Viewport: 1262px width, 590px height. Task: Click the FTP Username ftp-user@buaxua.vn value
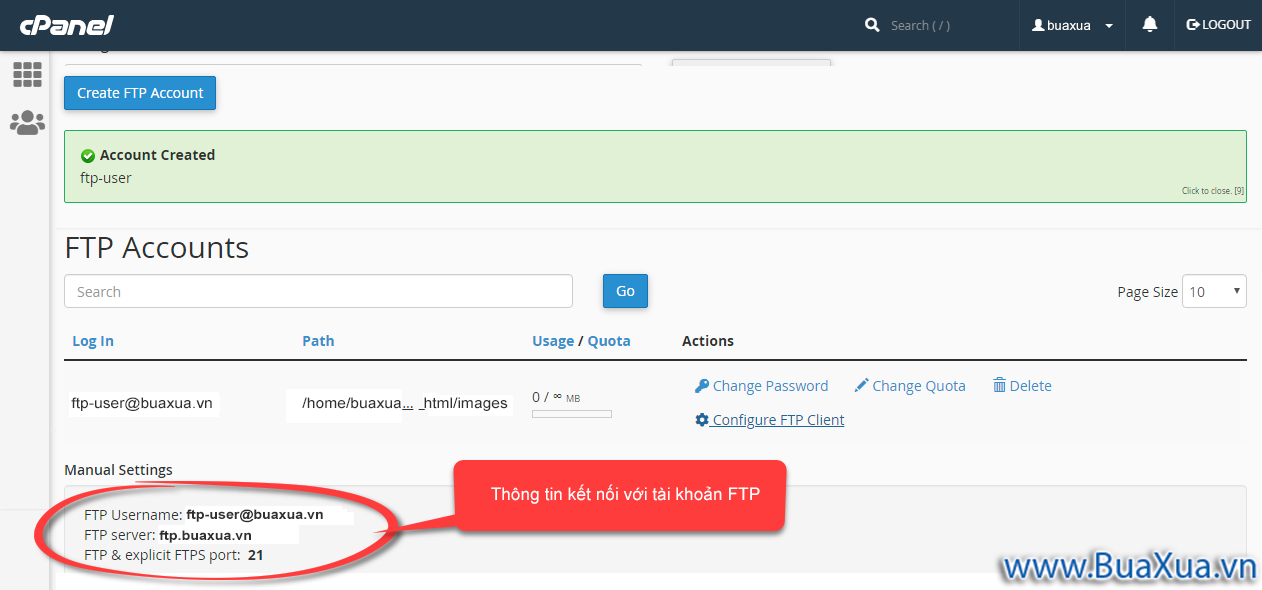(x=255, y=515)
